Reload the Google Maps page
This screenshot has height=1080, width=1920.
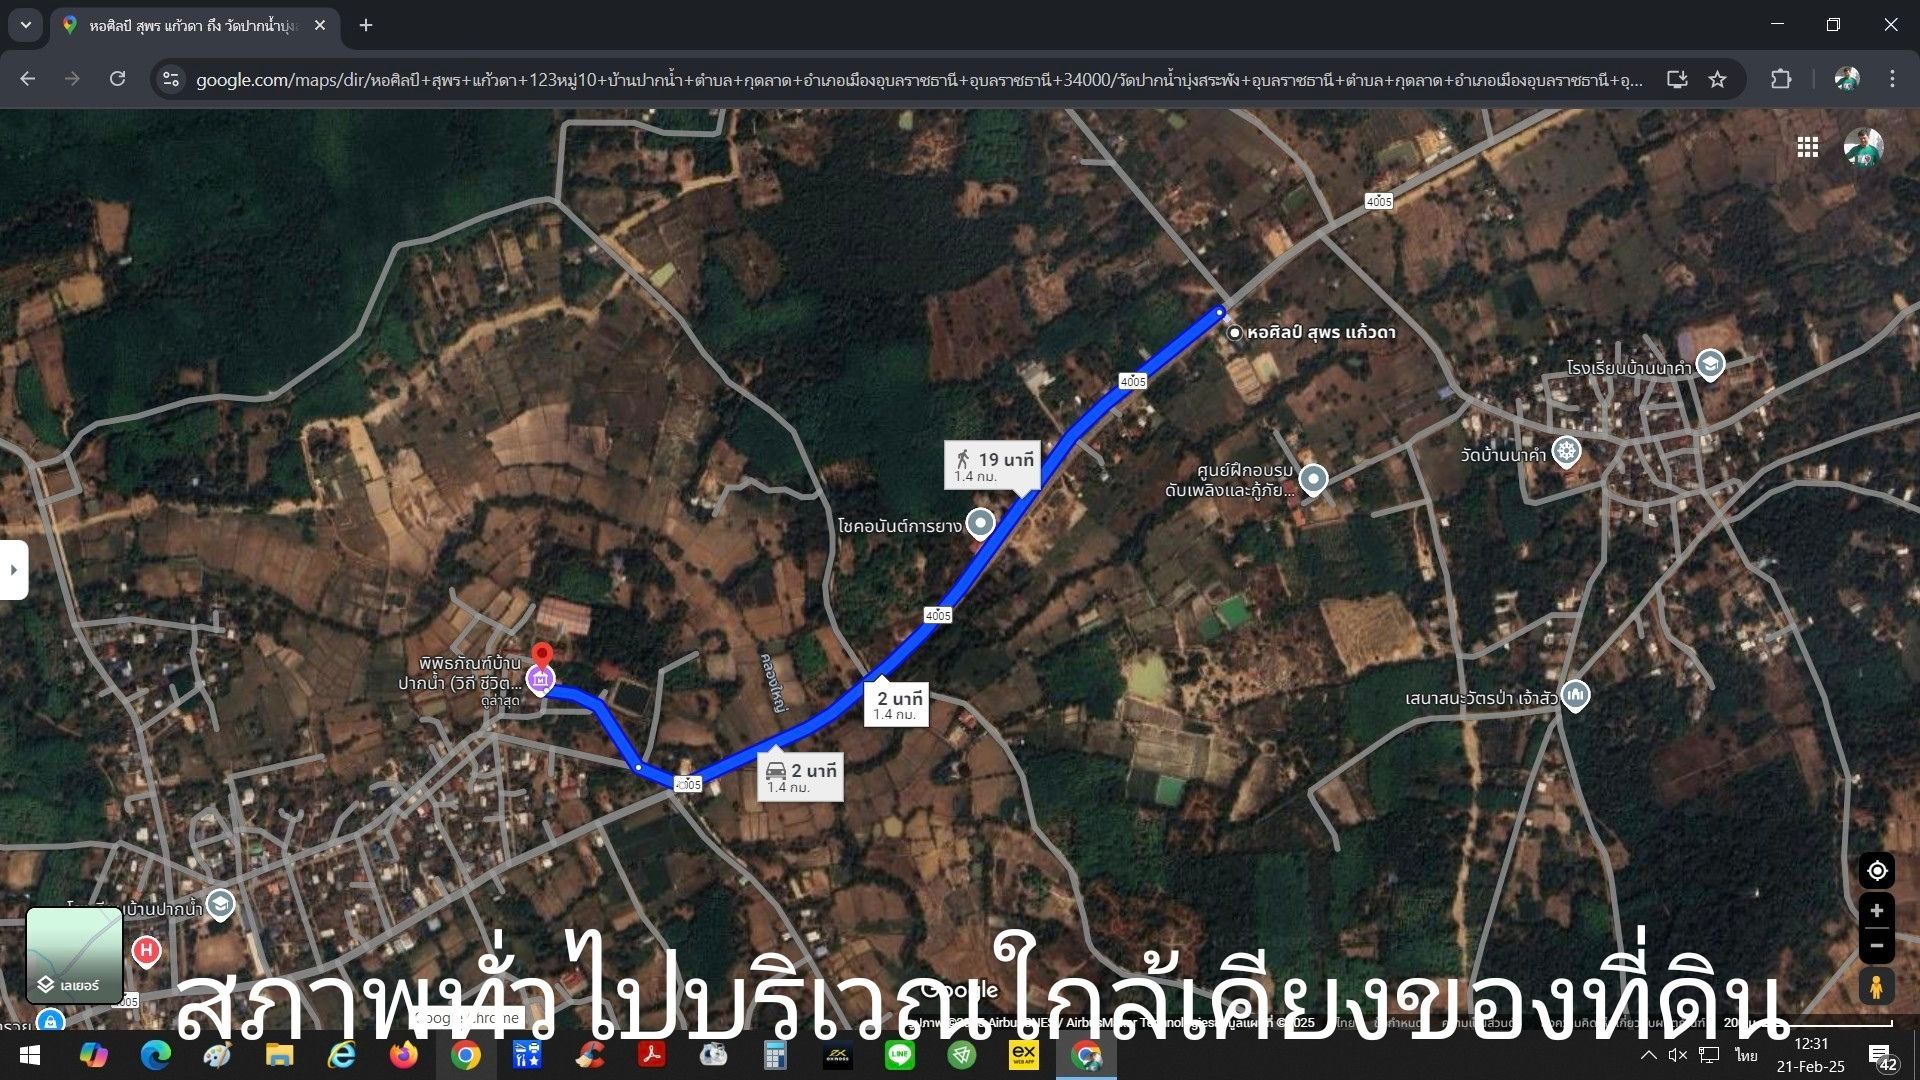[x=117, y=79]
